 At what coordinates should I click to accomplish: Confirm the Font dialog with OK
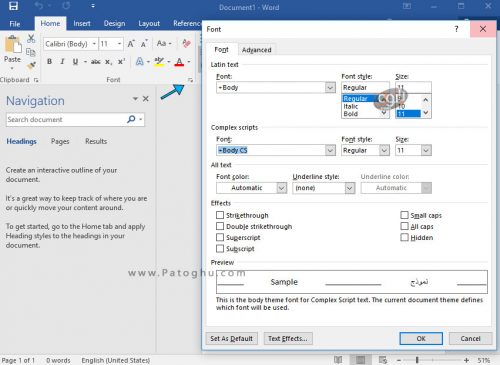[421, 339]
